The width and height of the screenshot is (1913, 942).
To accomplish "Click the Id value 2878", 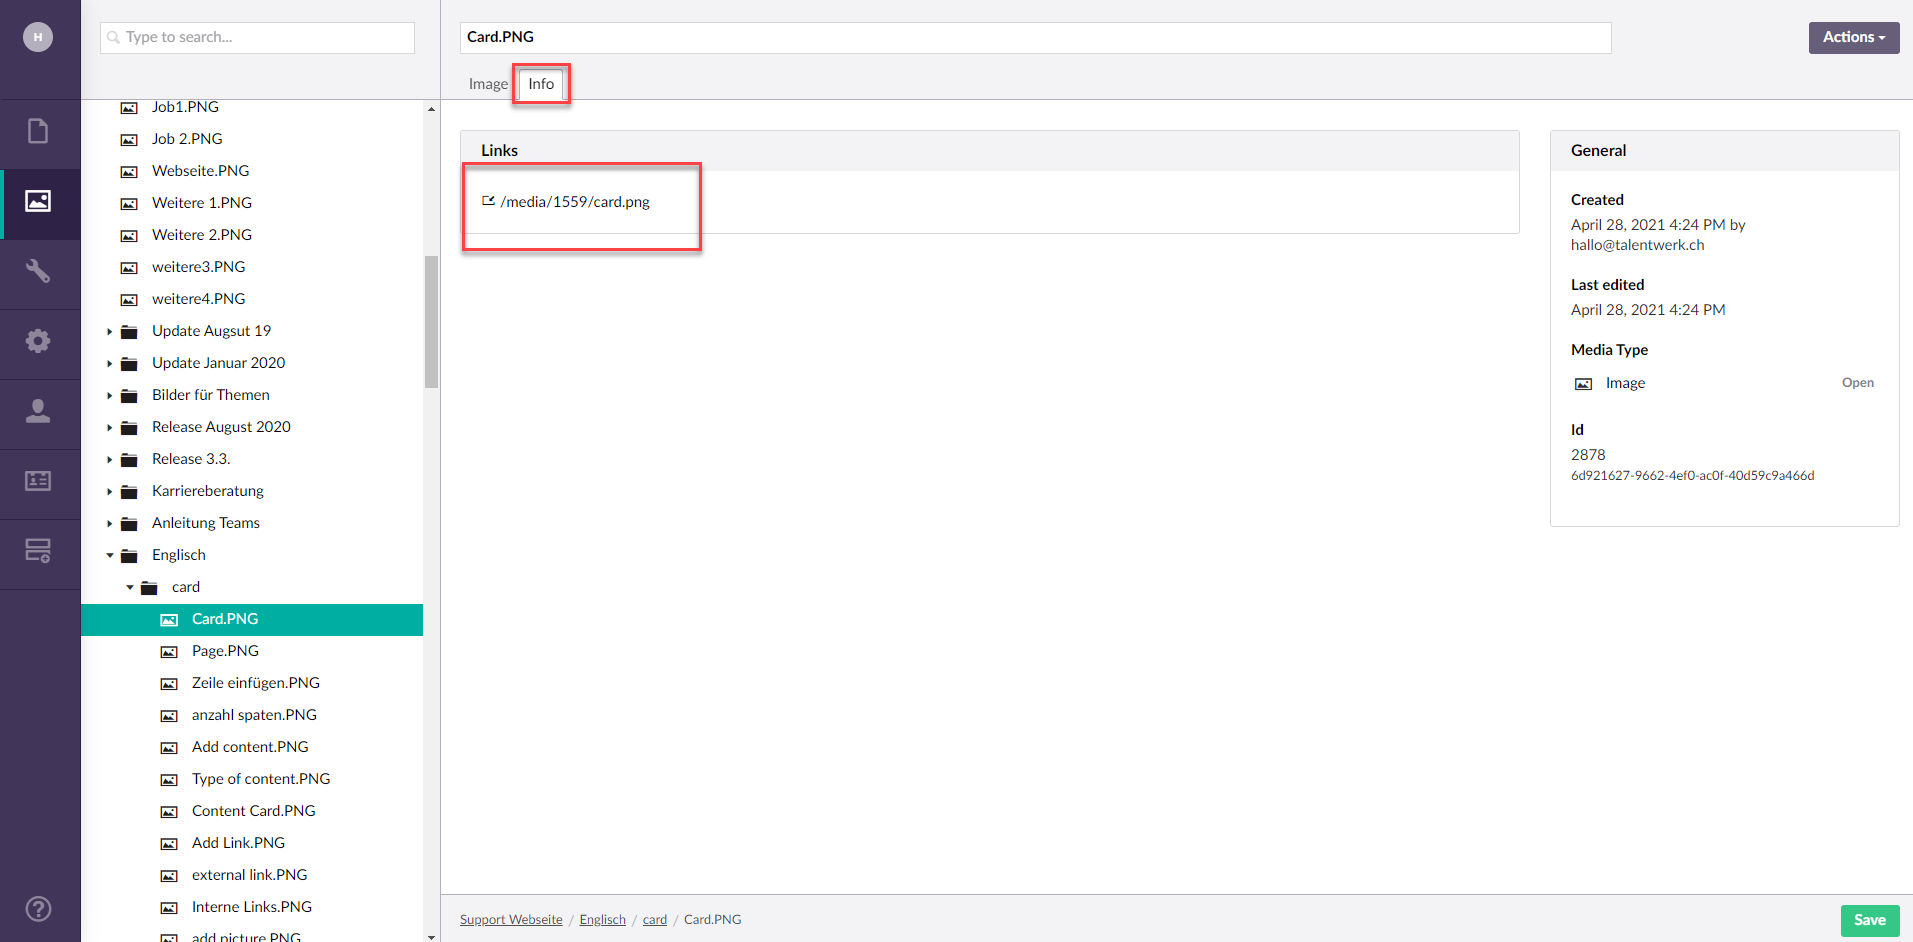I will pyautogui.click(x=1588, y=455).
